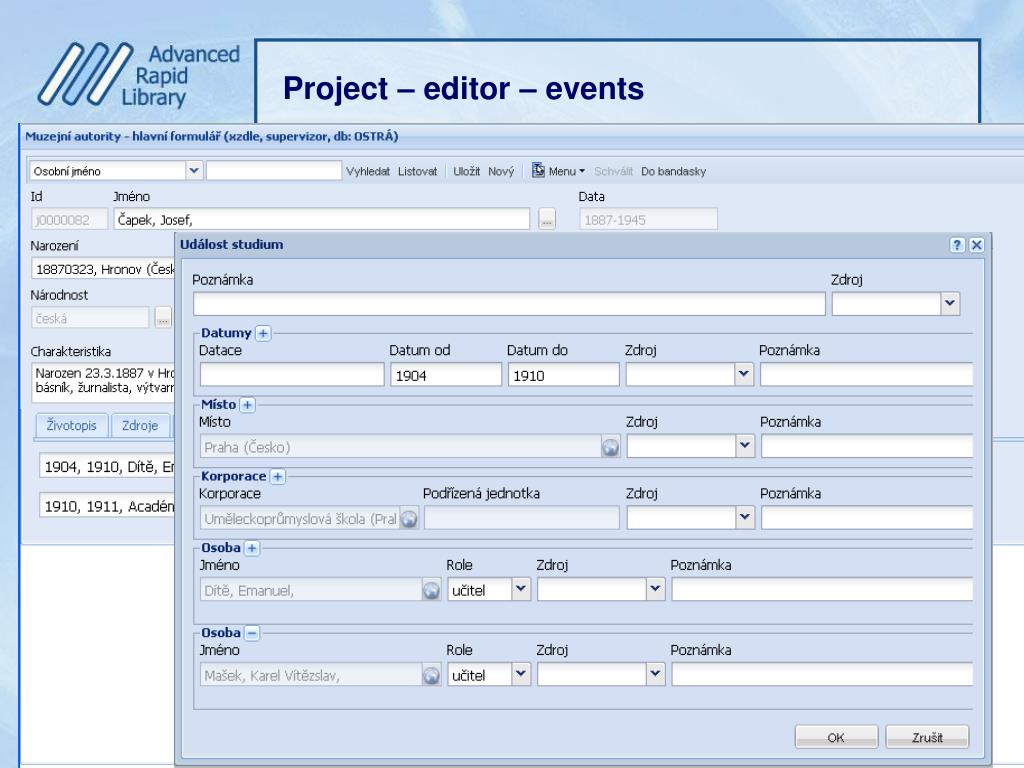Close the Událost studium dialog
1024x768 pixels.
pos(976,245)
